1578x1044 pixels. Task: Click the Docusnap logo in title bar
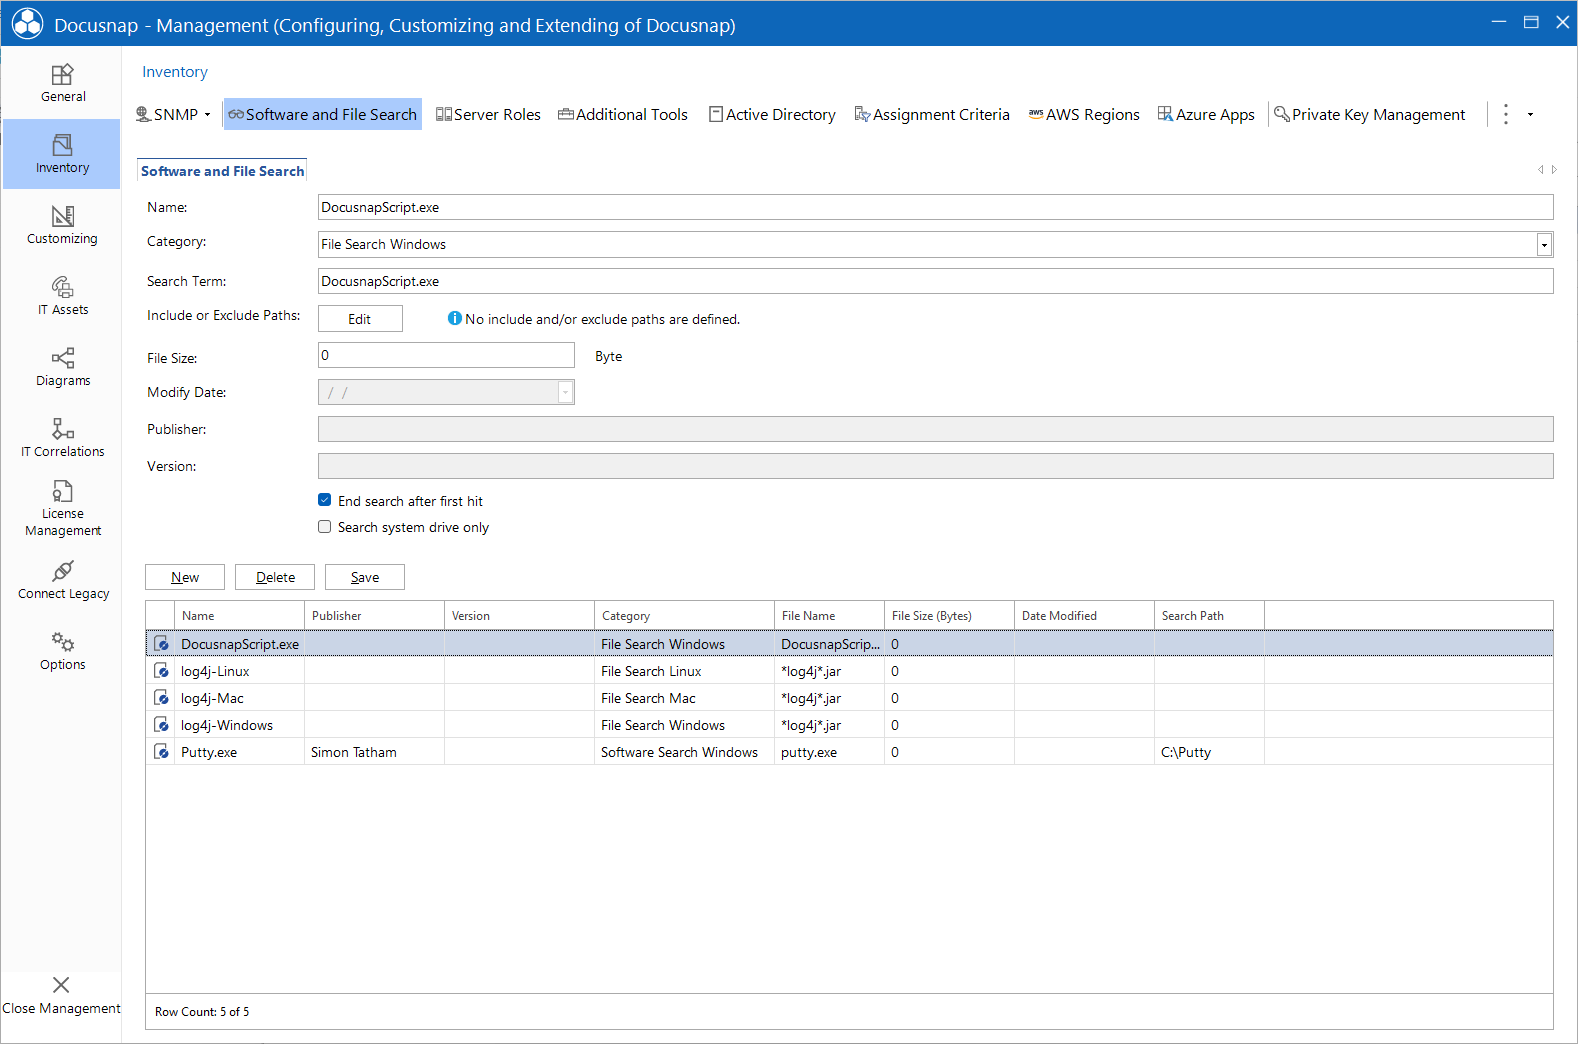pos(27,24)
